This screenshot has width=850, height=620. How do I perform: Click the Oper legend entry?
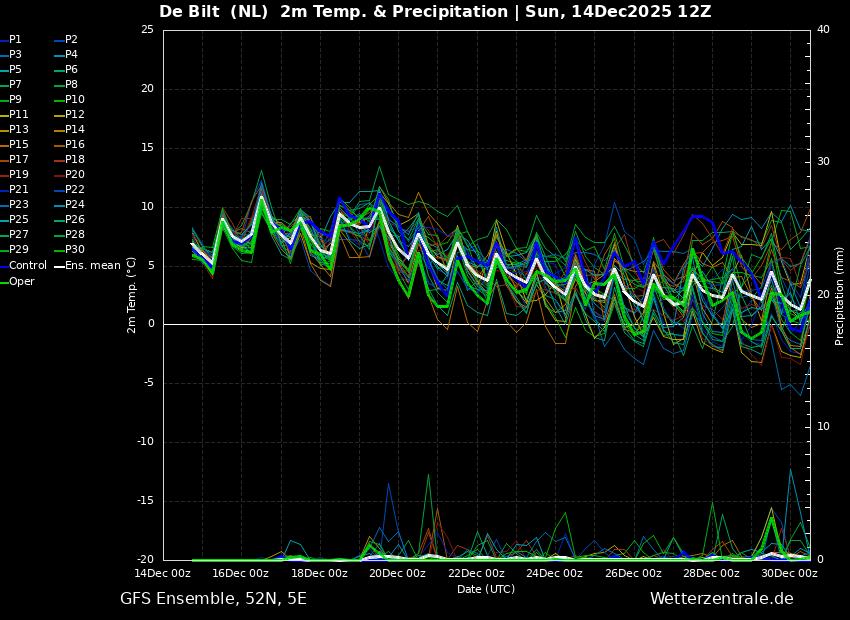(x=22, y=282)
